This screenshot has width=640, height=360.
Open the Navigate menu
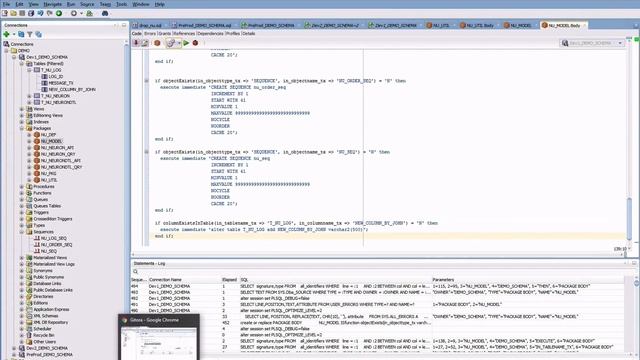52,4
